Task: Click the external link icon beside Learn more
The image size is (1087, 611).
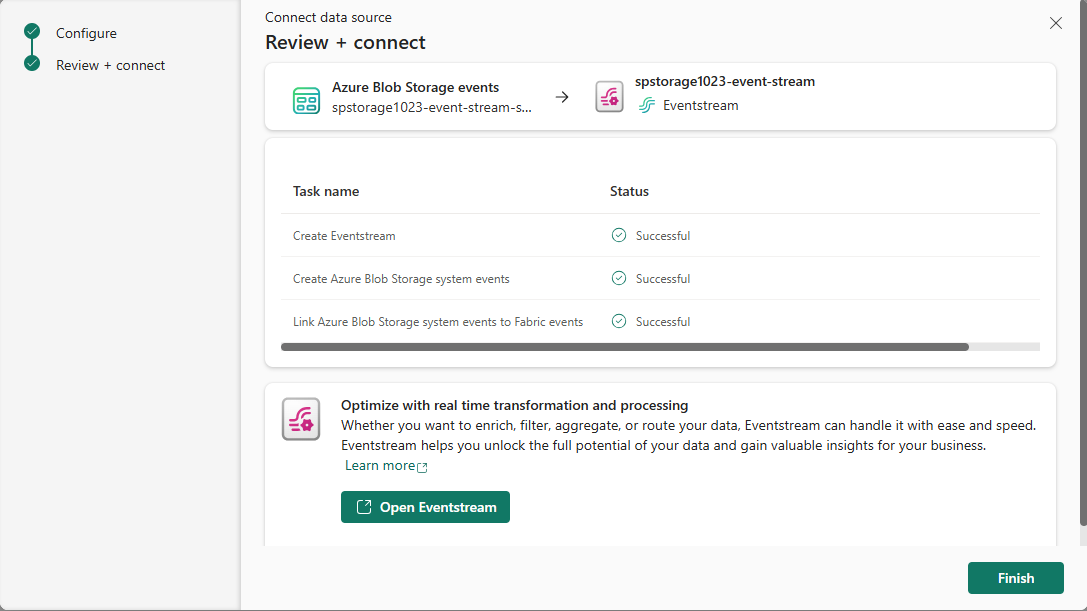Action: [x=422, y=467]
